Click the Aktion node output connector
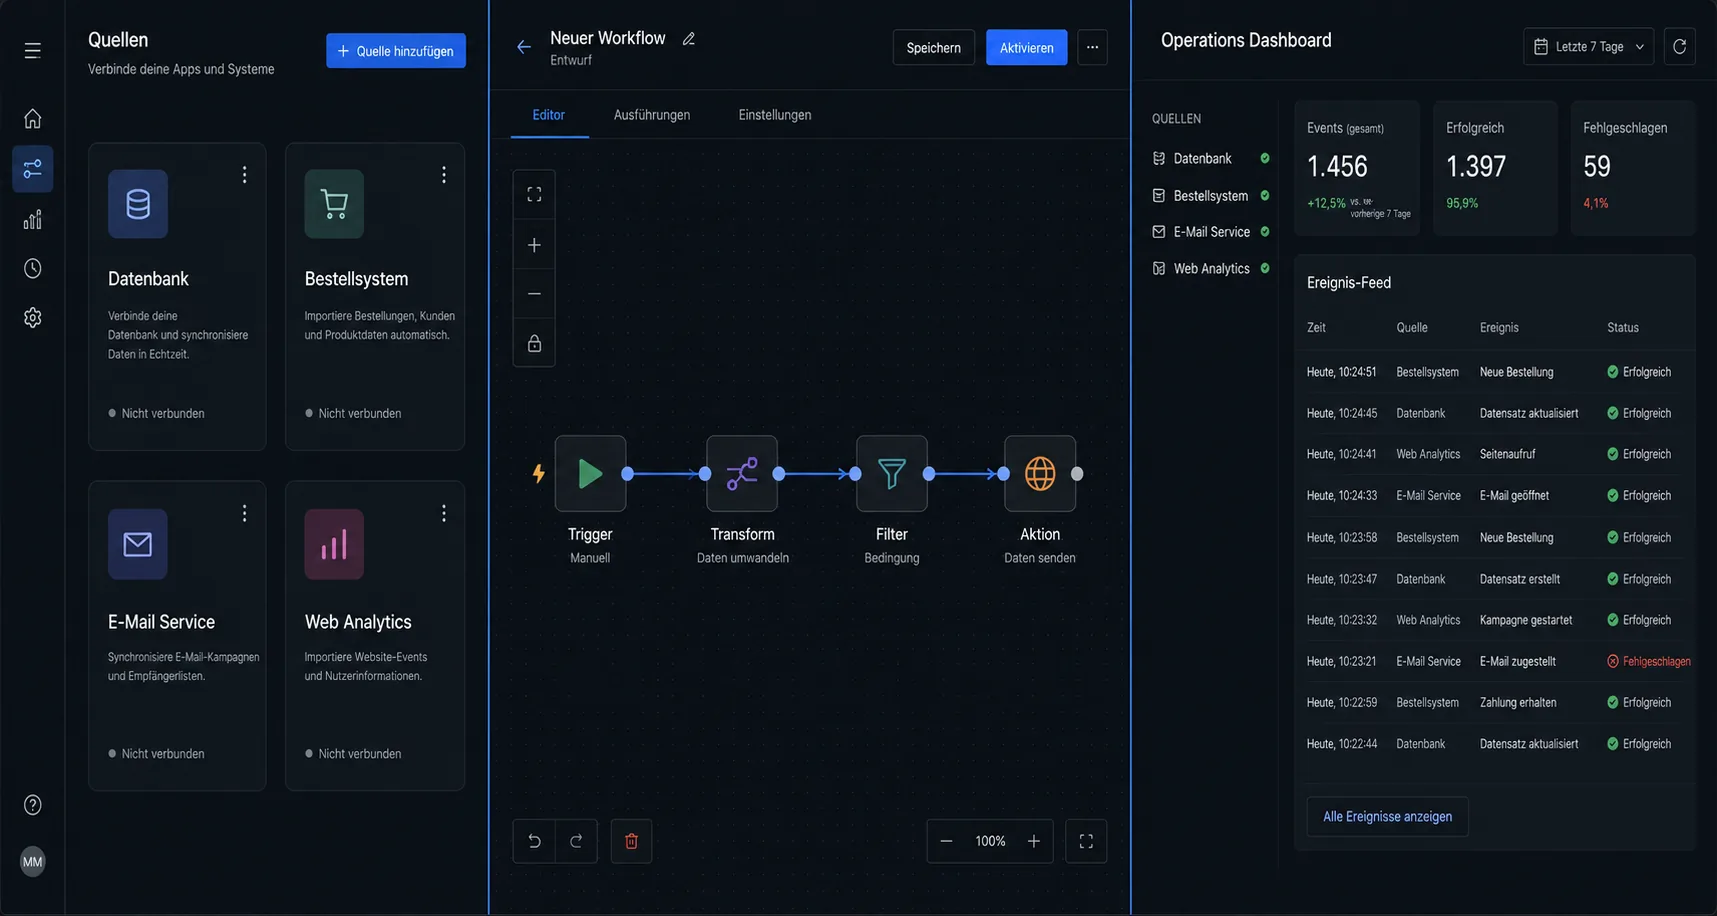The height and width of the screenshot is (916, 1717). coord(1077,474)
